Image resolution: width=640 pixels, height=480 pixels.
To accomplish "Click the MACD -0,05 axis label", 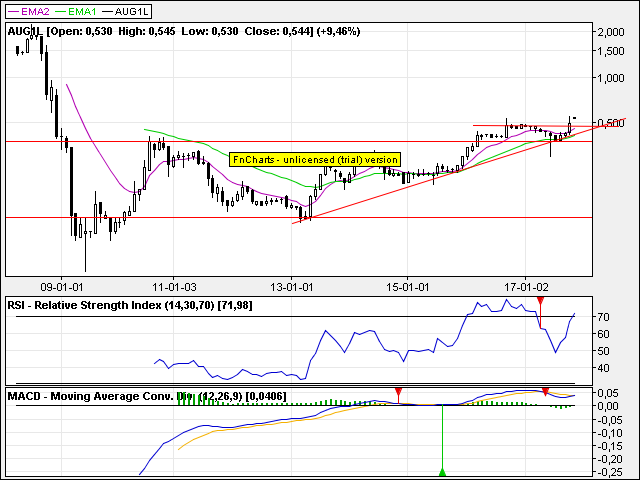I will tap(611, 420).
